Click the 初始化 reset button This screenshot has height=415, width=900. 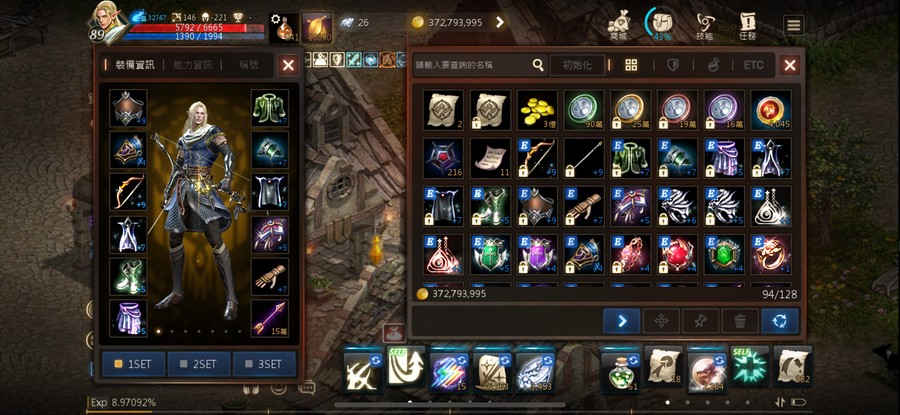click(577, 65)
